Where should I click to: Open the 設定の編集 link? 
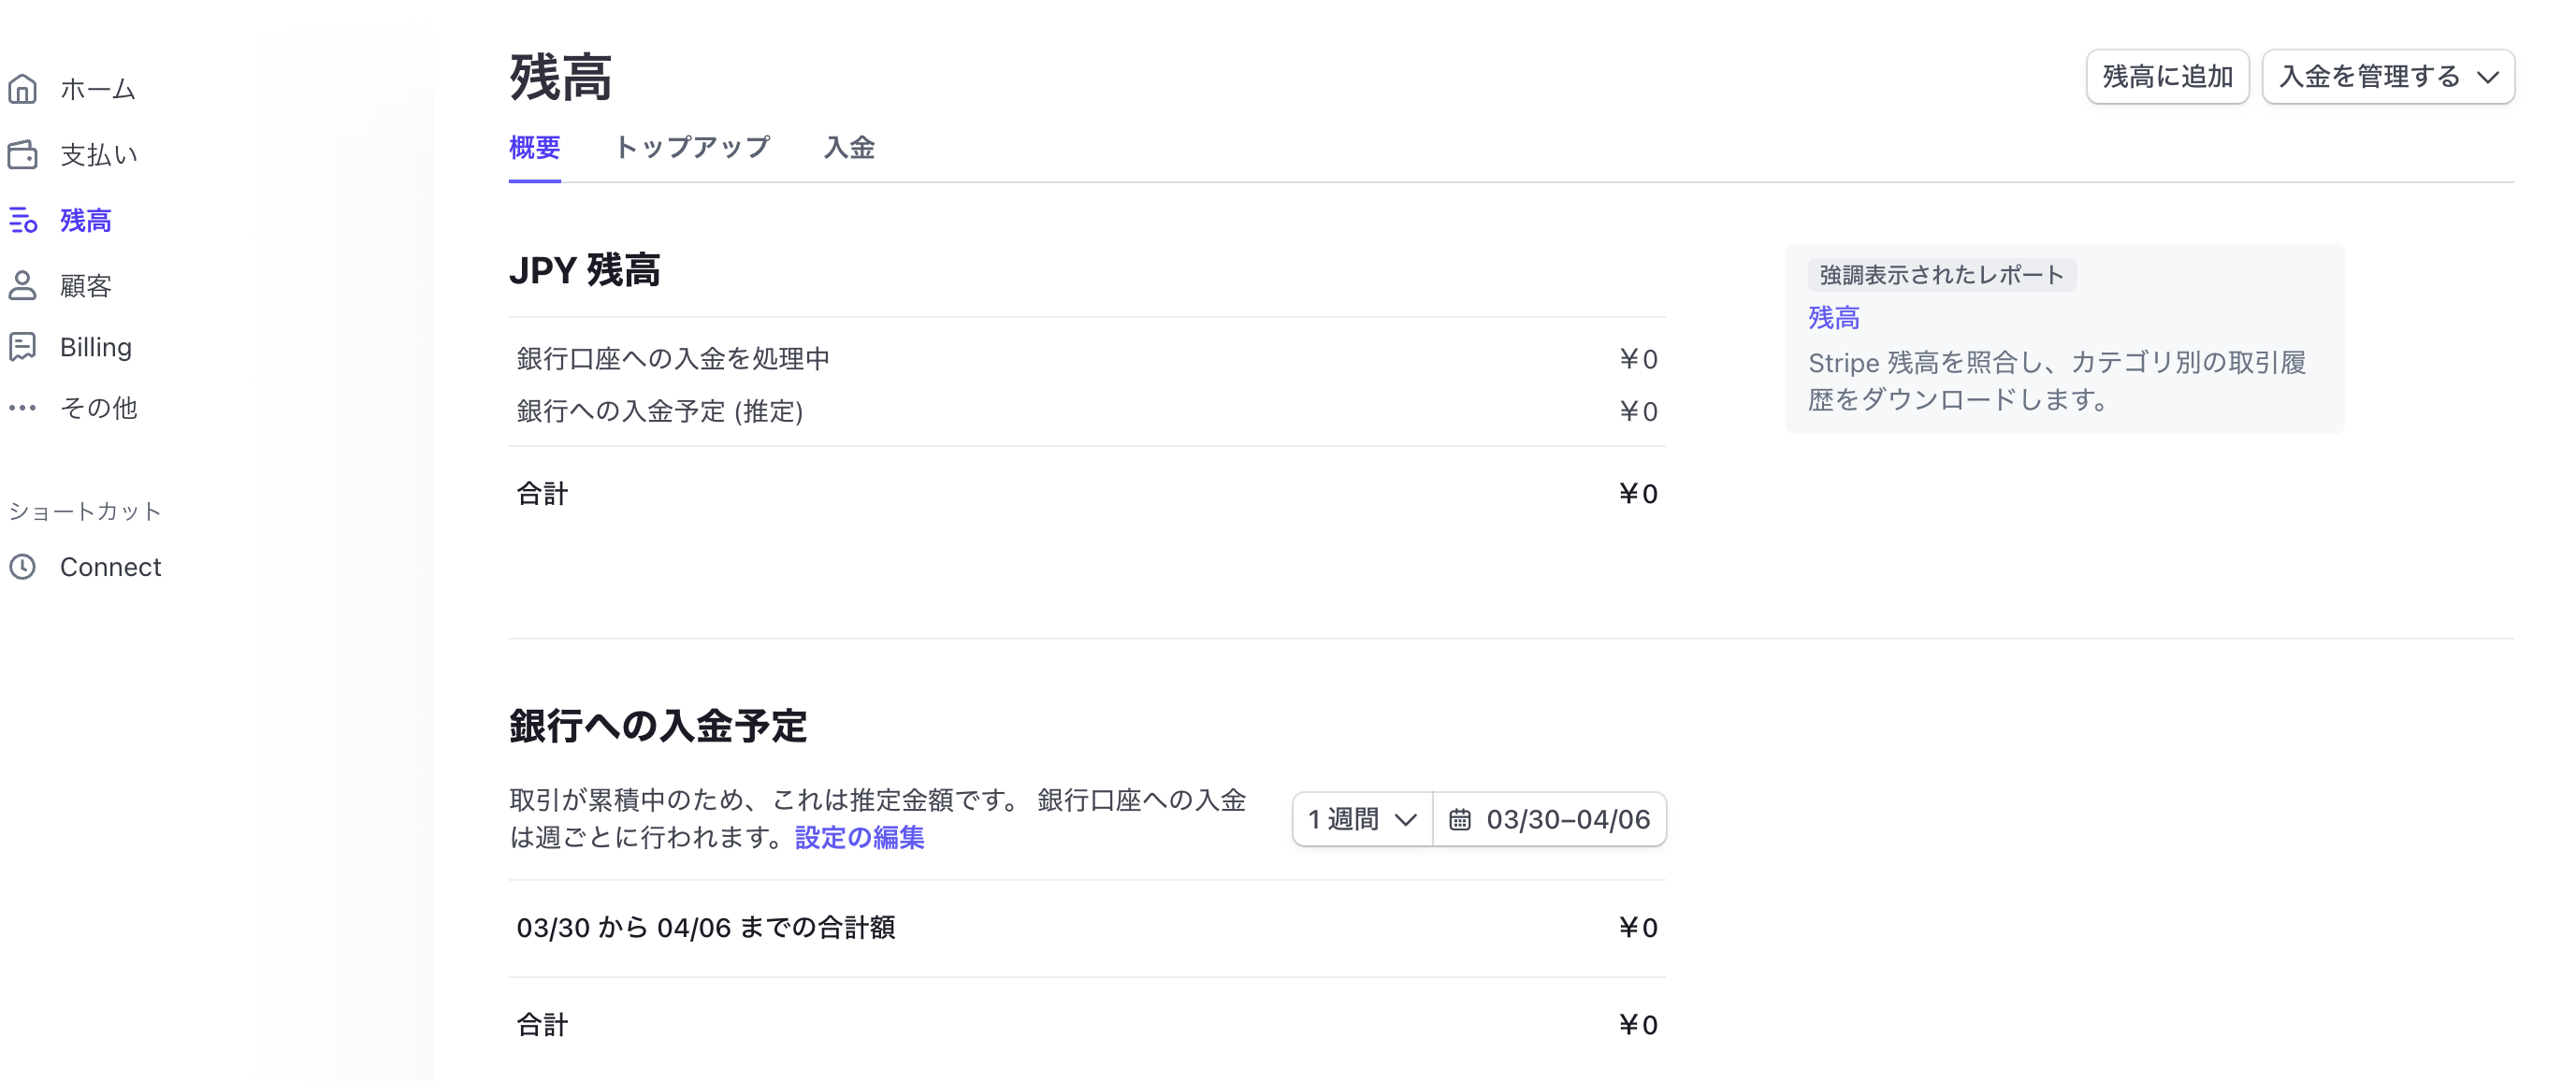pyautogui.click(x=859, y=838)
